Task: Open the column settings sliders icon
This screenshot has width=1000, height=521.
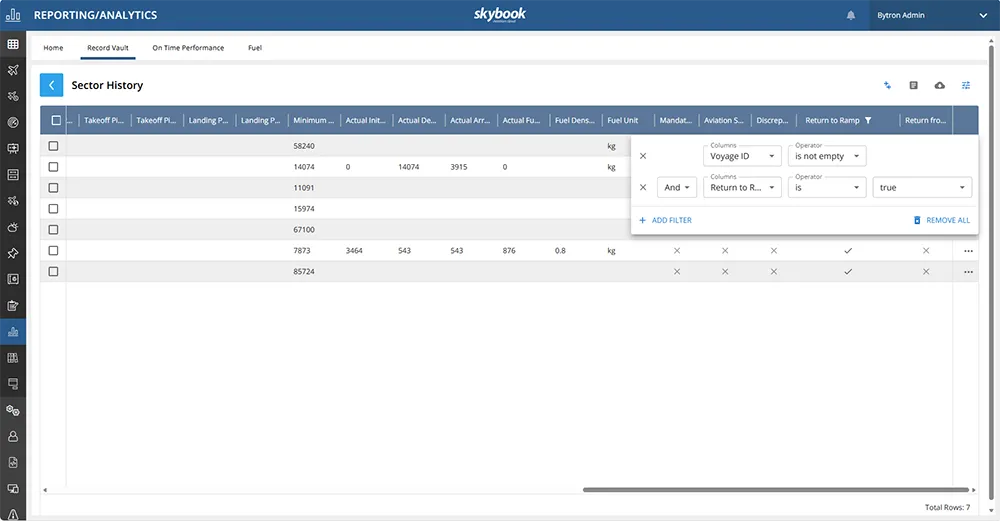Action: [x=966, y=86]
